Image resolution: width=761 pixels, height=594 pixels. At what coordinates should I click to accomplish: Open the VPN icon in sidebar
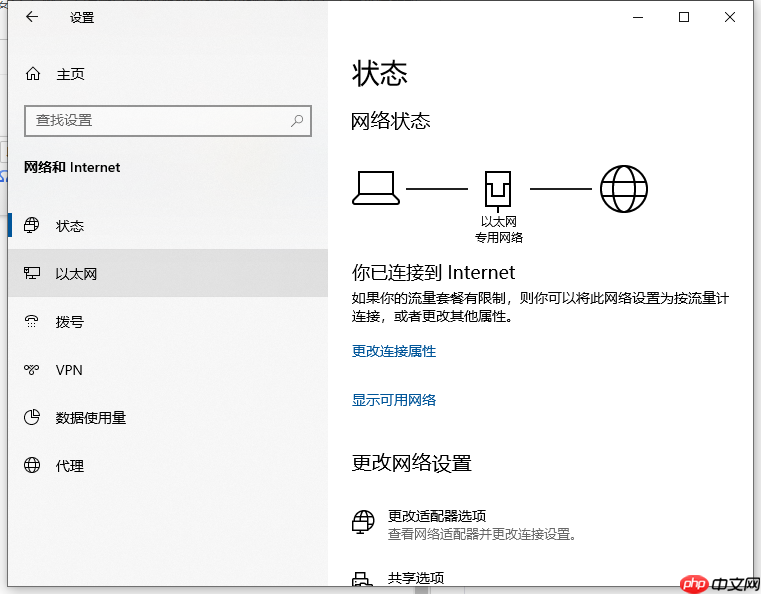32,370
